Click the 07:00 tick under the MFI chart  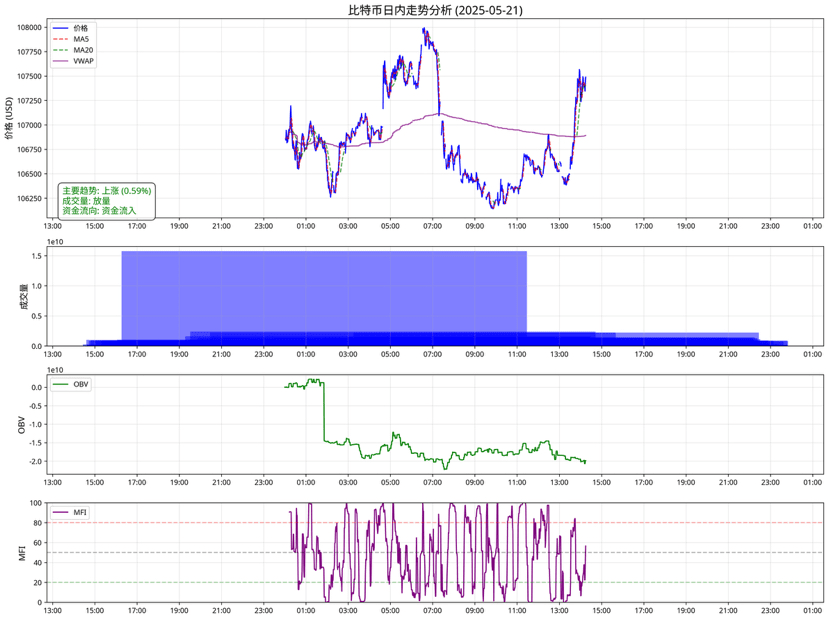click(433, 610)
